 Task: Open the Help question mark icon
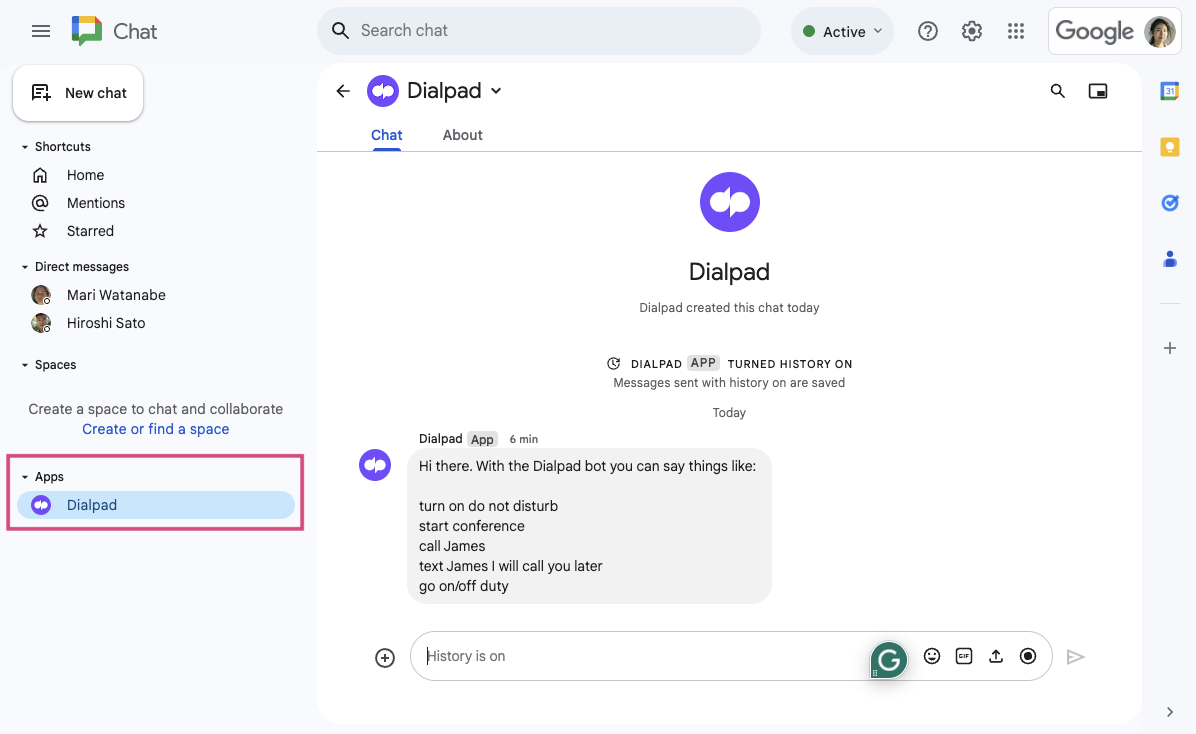click(x=928, y=31)
